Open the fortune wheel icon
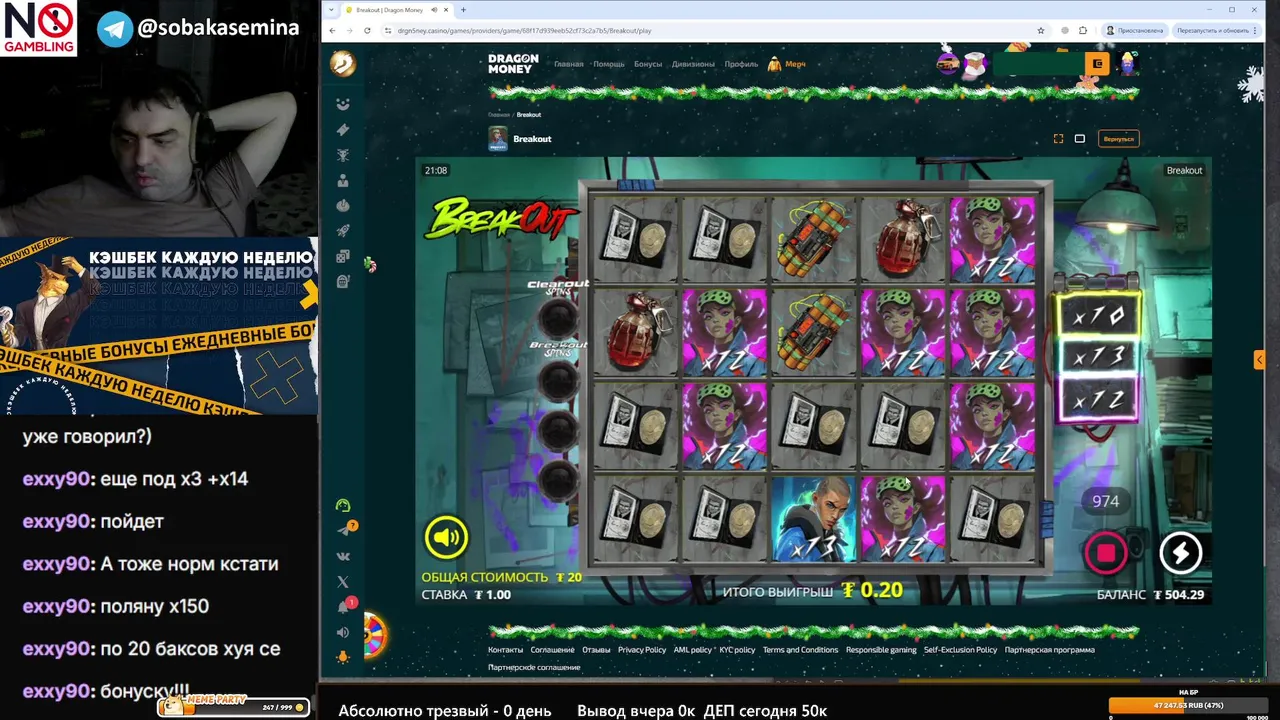 tap(374, 636)
